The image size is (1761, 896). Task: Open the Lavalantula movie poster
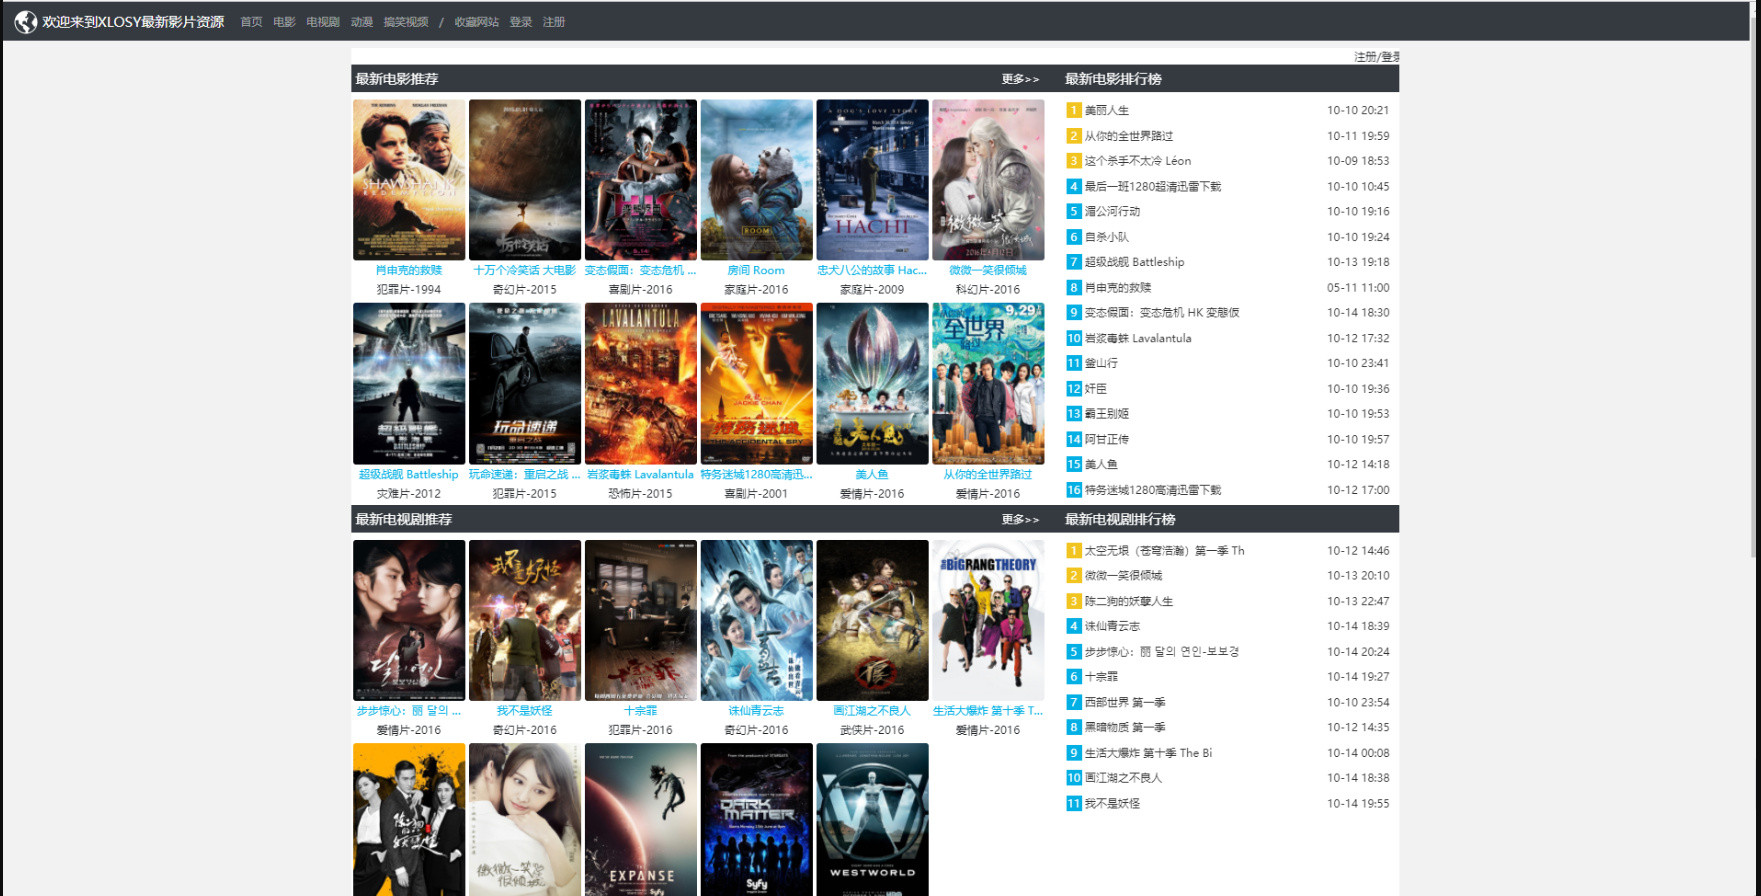(641, 384)
